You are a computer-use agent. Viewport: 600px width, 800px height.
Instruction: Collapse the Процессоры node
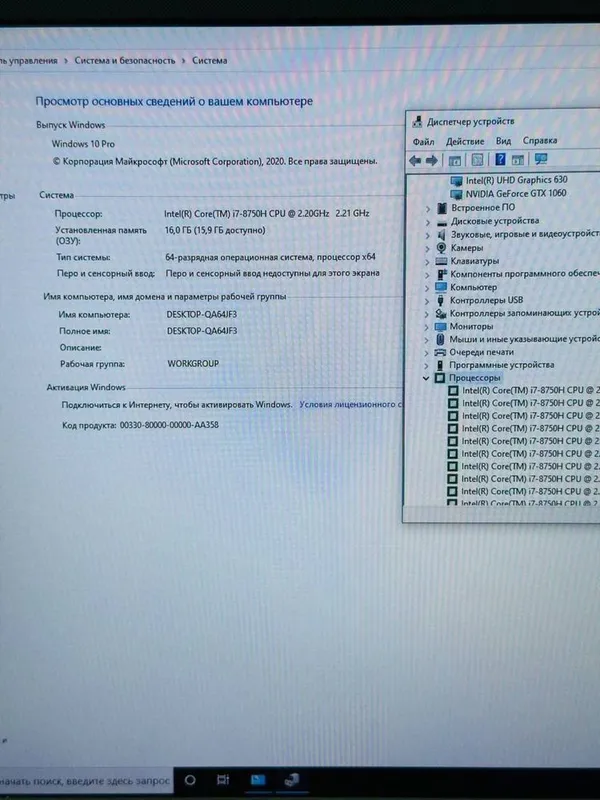pyautogui.click(x=426, y=379)
